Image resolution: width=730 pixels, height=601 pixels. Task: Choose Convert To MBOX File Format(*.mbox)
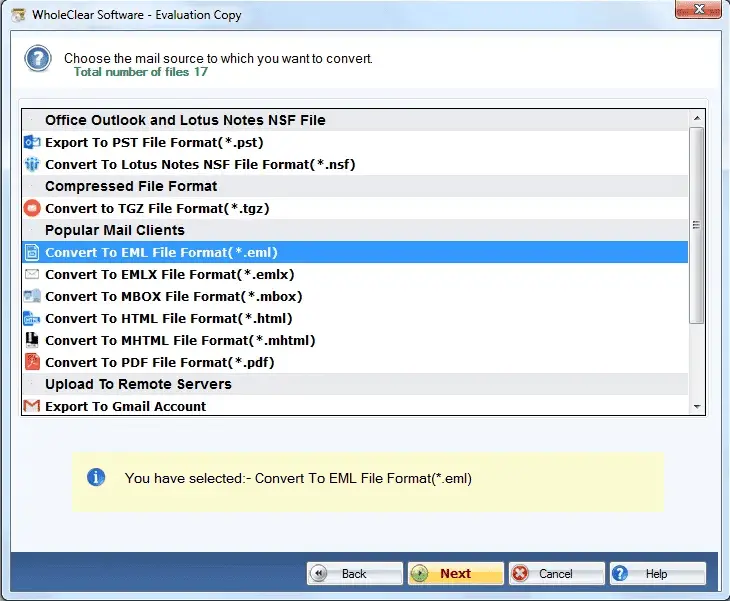(x=355, y=296)
